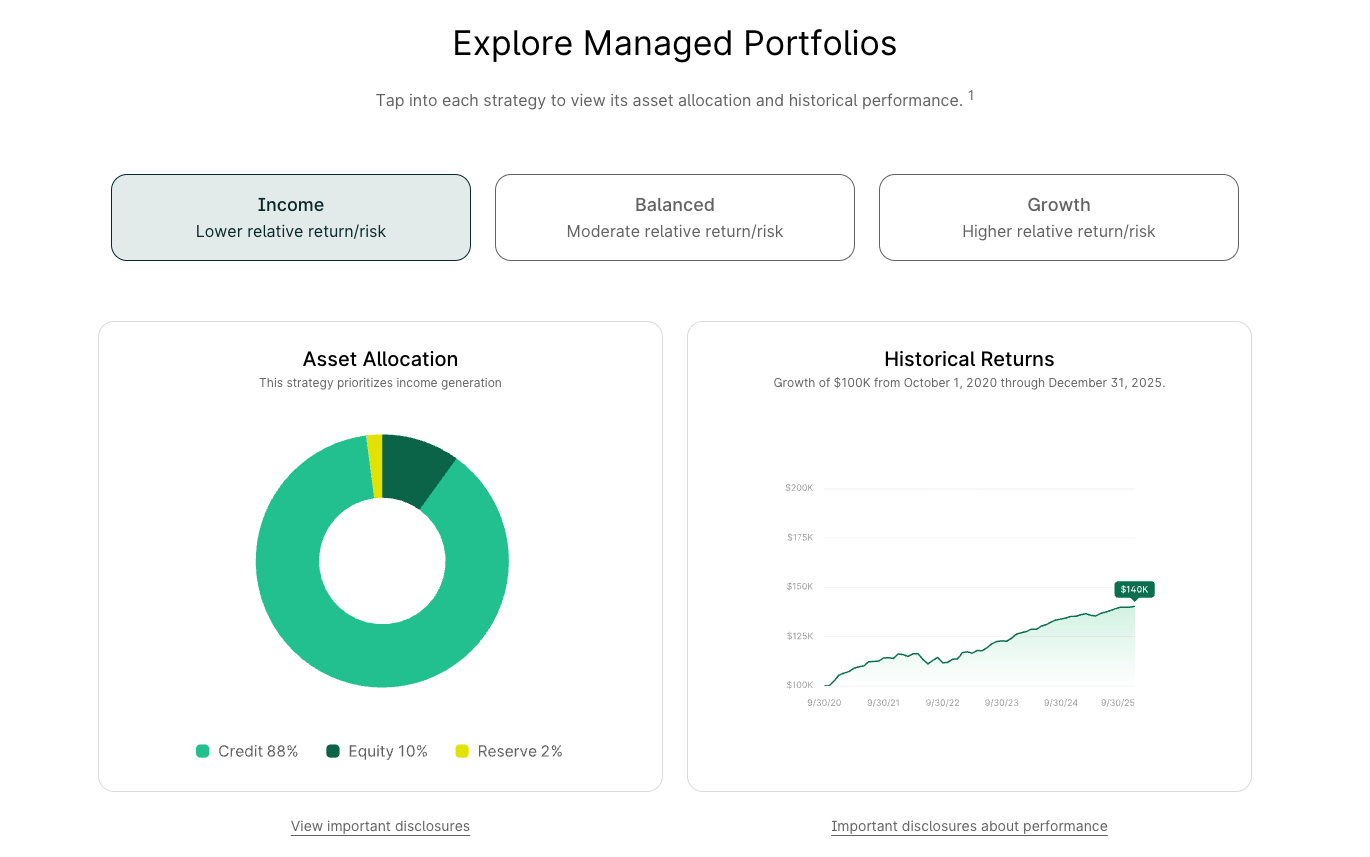Click the Explore Managed Portfolios heading
The image size is (1370, 857).
coord(675,43)
